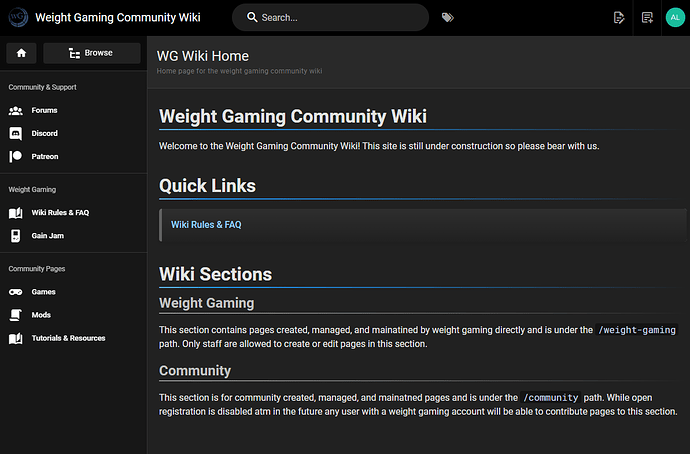
Task: Open the Games controller icon
Action: point(15,292)
